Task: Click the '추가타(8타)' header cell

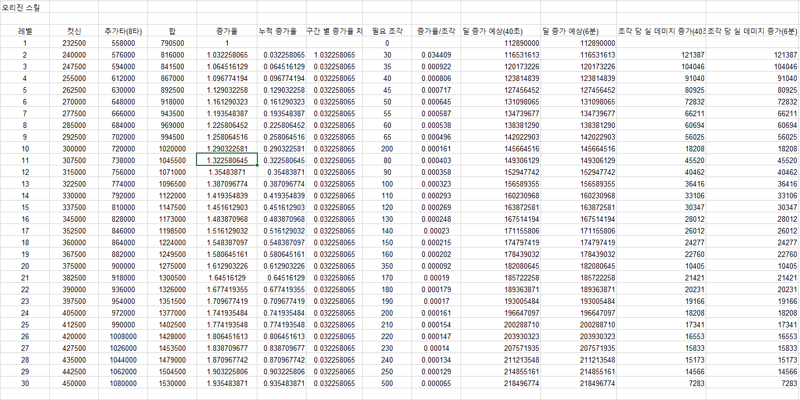Action: 123,31
